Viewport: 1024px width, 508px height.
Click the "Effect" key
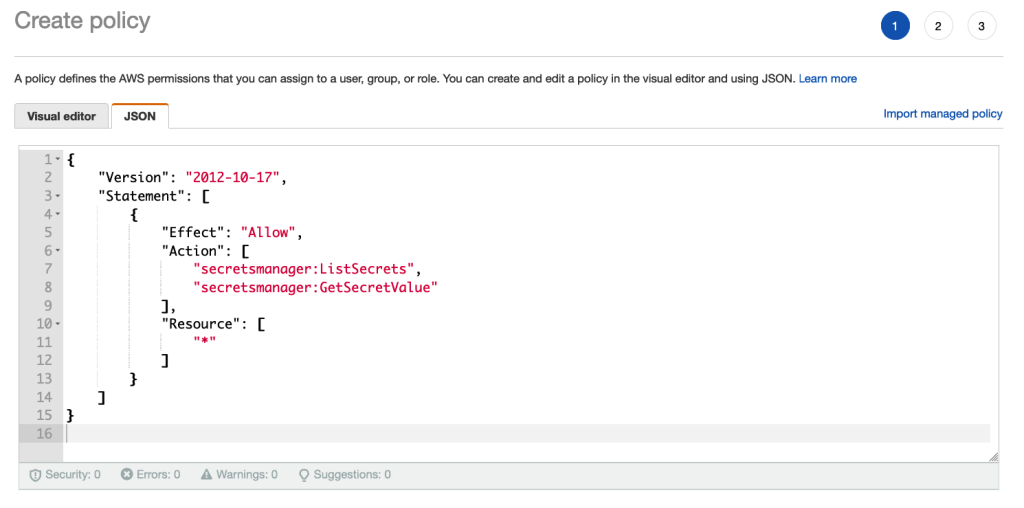[x=194, y=232]
